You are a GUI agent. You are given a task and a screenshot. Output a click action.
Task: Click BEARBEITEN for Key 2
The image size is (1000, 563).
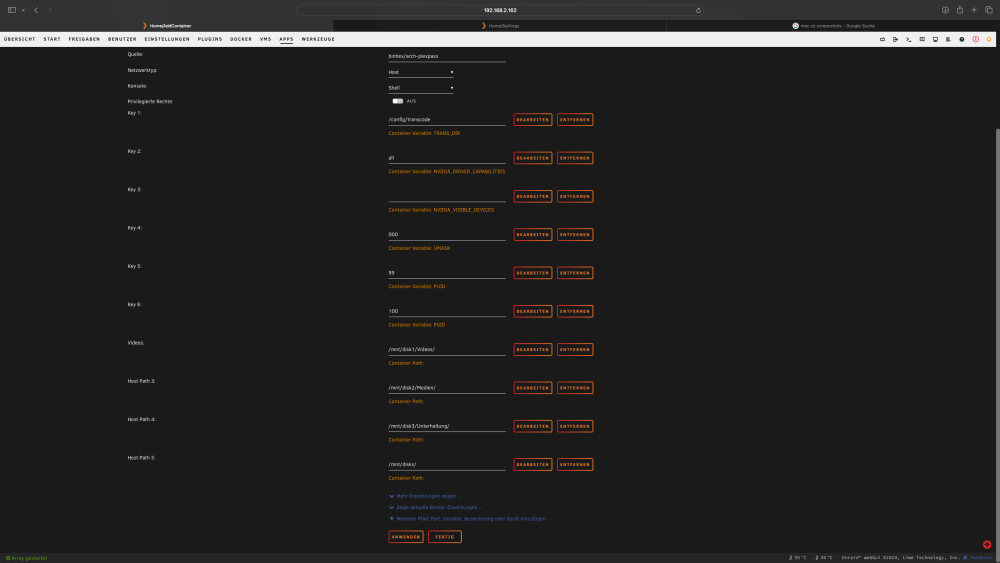coord(533,157)
